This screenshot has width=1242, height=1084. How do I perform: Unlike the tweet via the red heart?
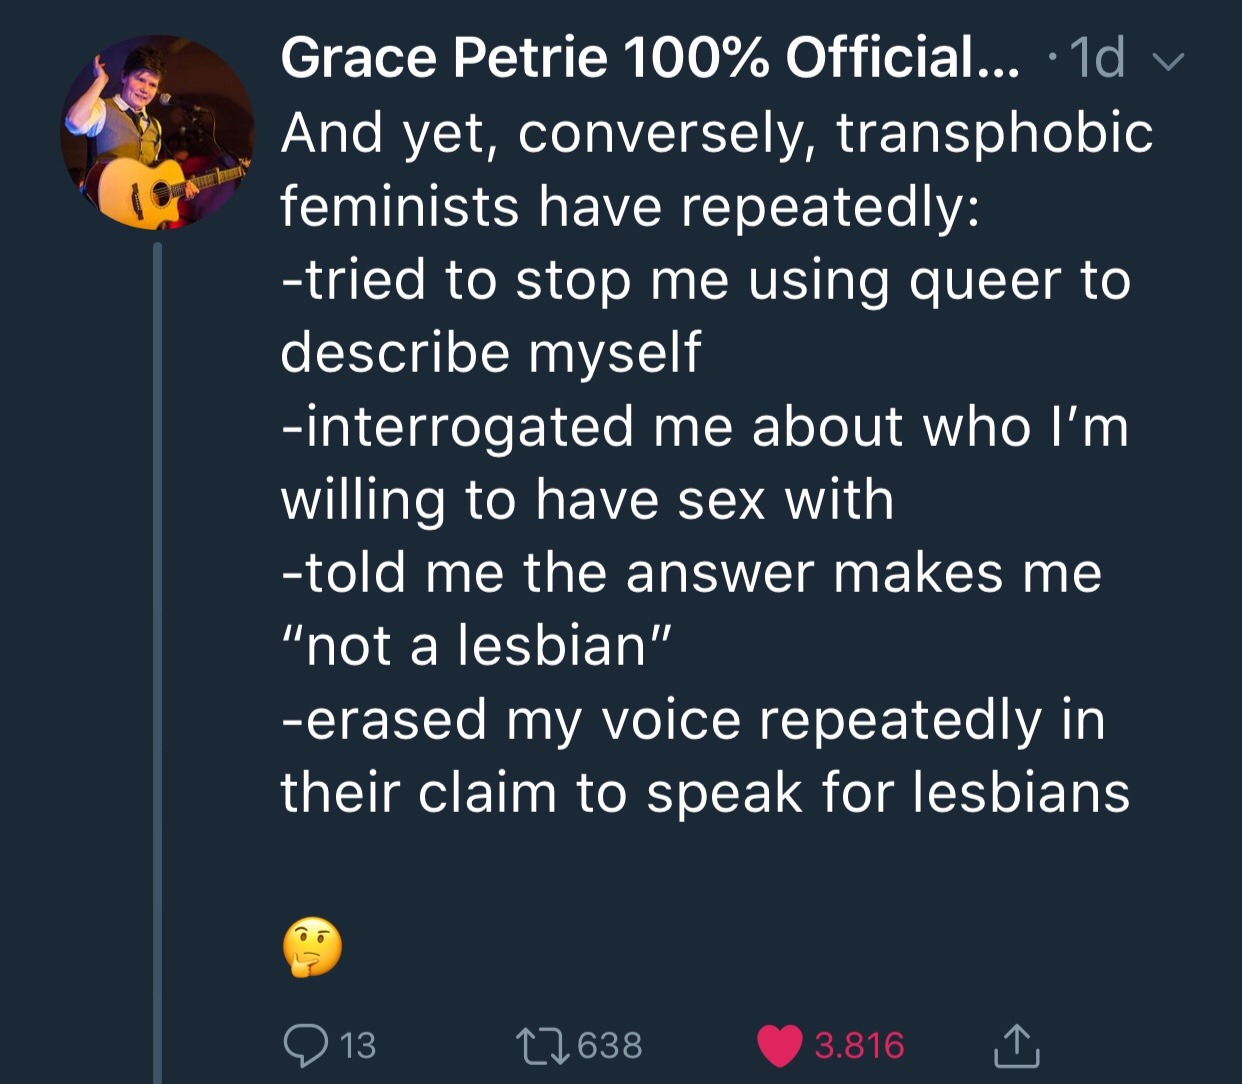[781, 1046]
